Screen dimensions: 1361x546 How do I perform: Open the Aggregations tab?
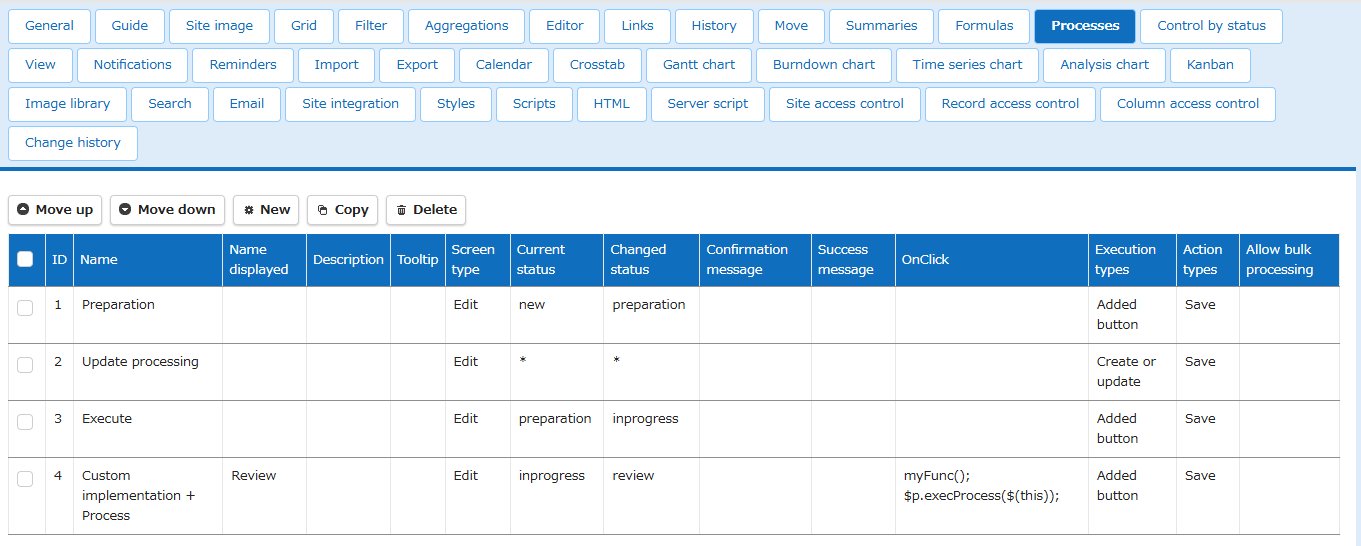[466, 26]
